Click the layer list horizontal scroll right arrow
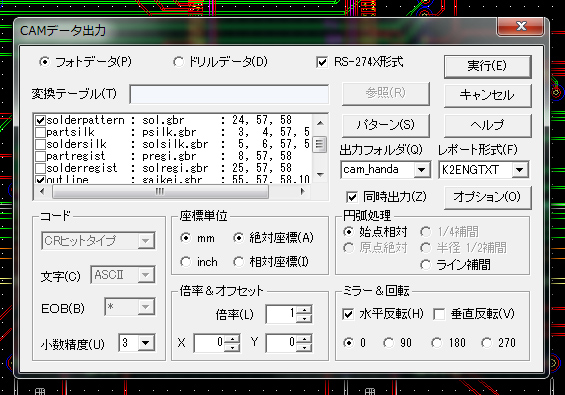Screen dimensions: 565x395 (x=303, y=191)
